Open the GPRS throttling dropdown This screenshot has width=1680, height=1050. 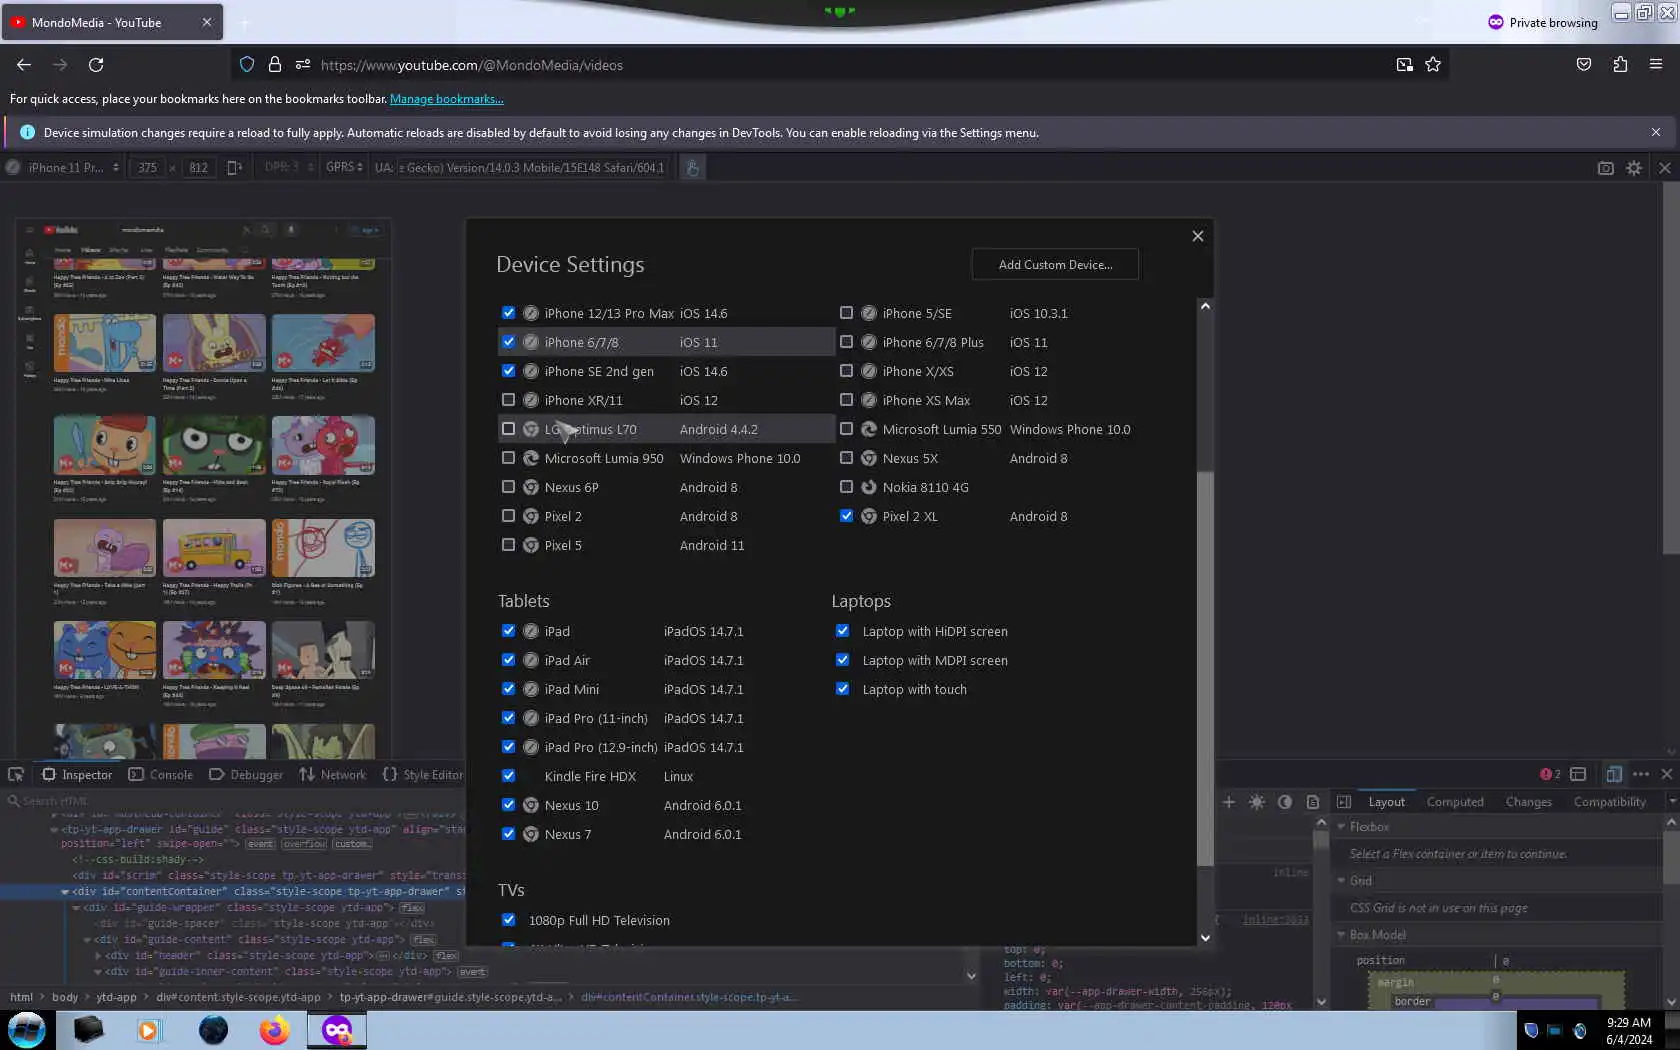(x=344, y=167)
